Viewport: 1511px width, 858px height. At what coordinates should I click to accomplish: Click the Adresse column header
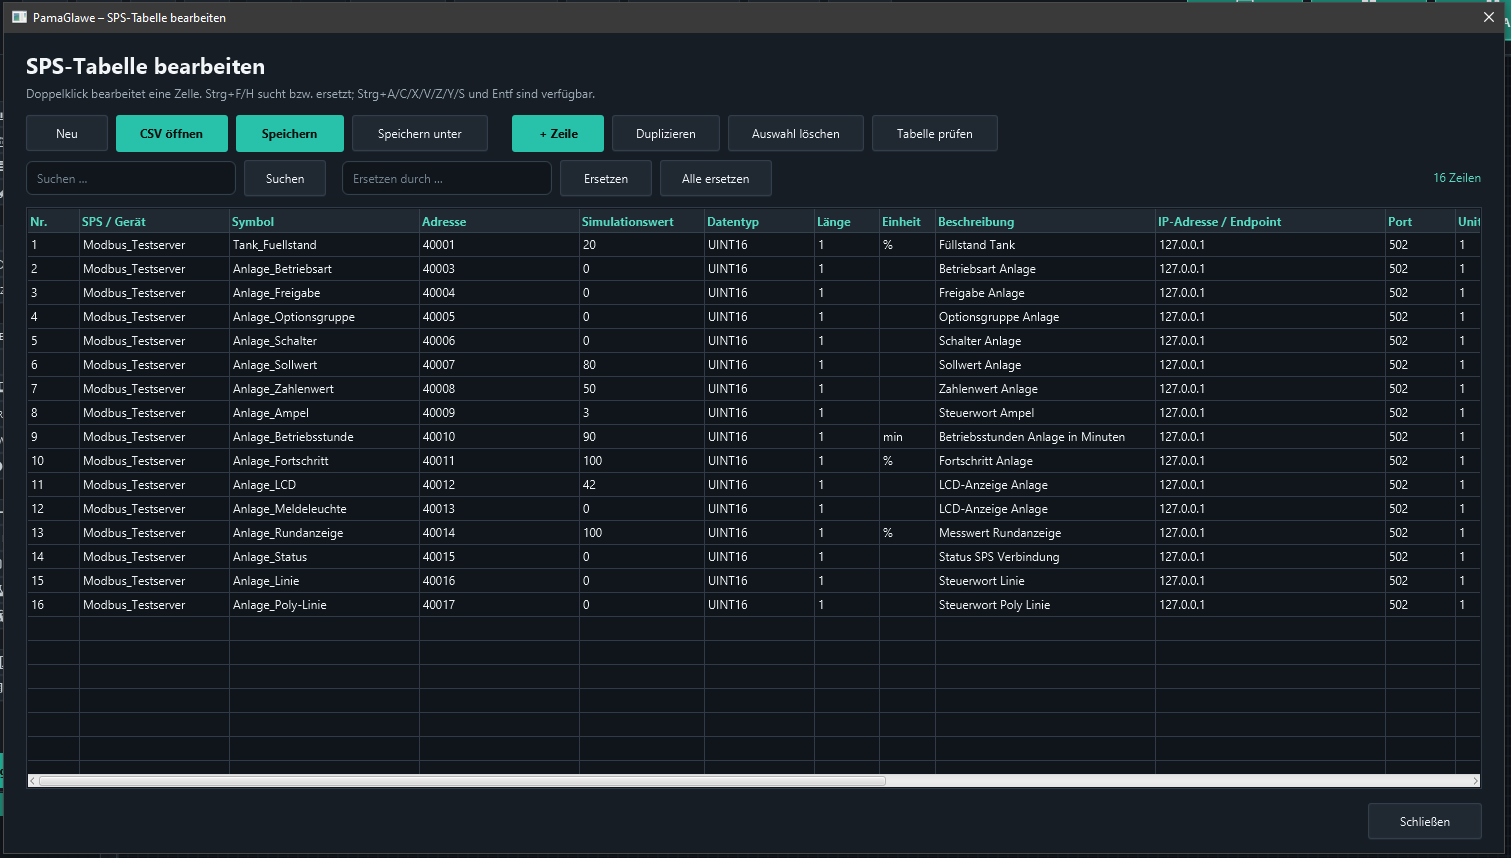click(x=499, y=221)
